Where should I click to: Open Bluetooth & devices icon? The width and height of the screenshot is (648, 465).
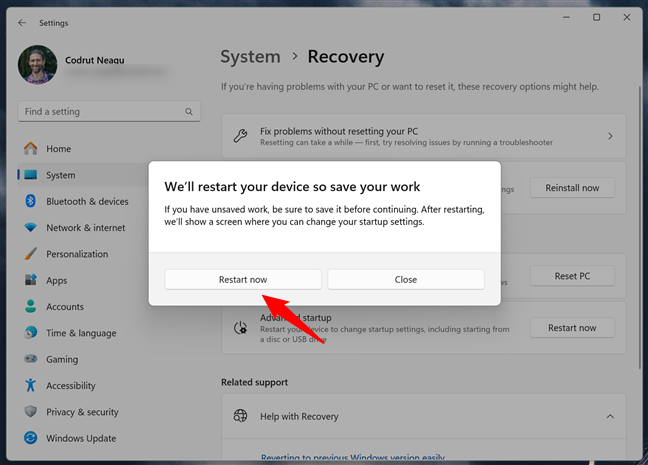click(31, 201)
